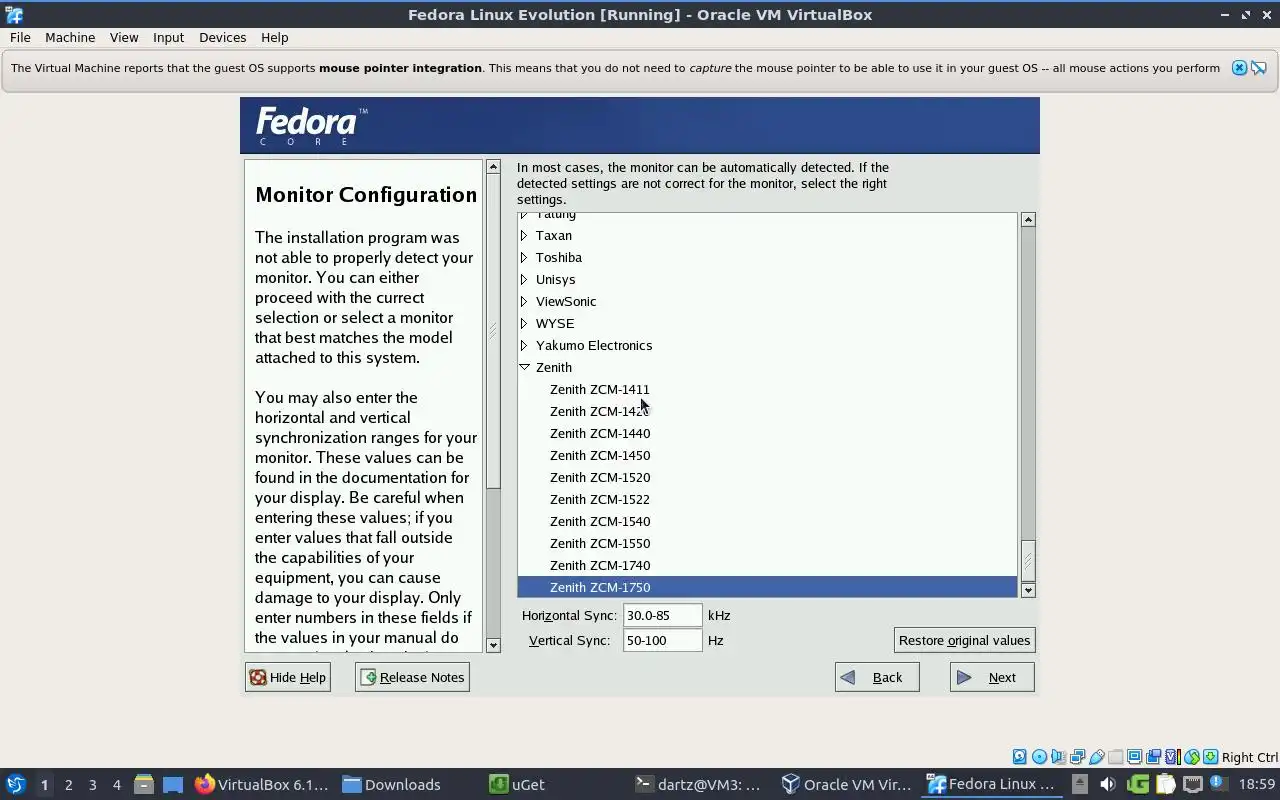1280x800 pixels.
Task: Select Zenith ZCM-1750 monitor
Action: pos(767,587)
